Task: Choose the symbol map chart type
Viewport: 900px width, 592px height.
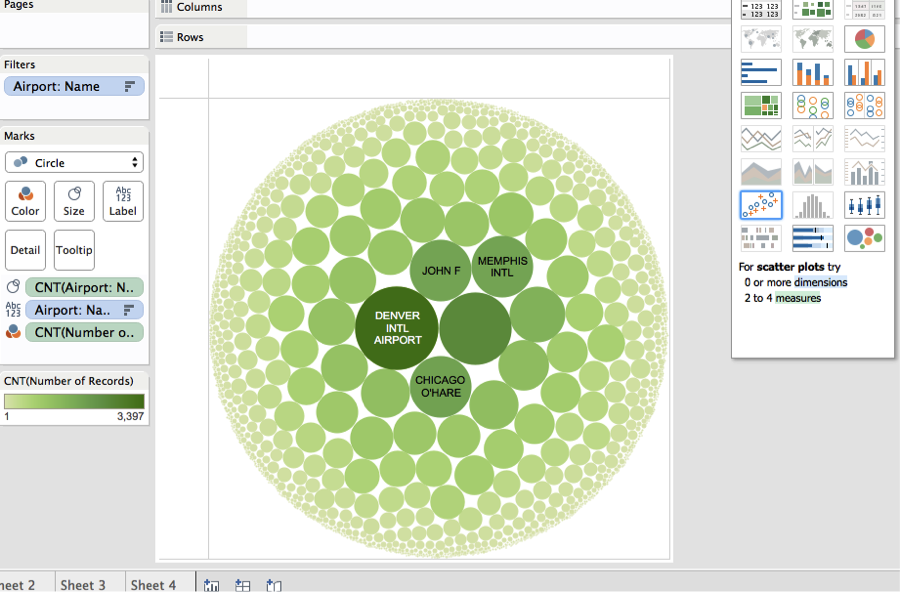Action: [761, 40]
